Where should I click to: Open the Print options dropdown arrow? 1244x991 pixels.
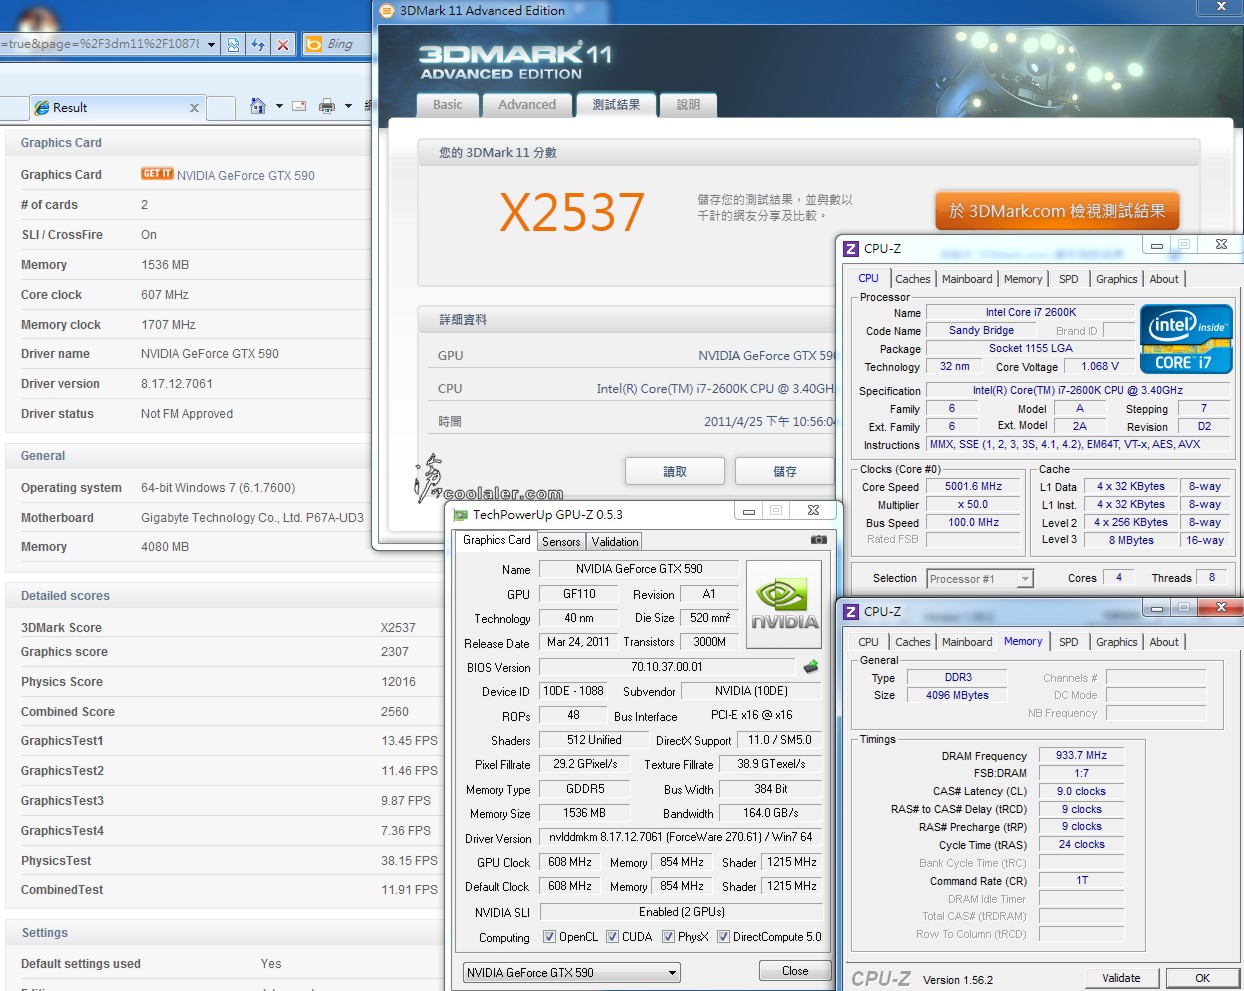(348, 106)
